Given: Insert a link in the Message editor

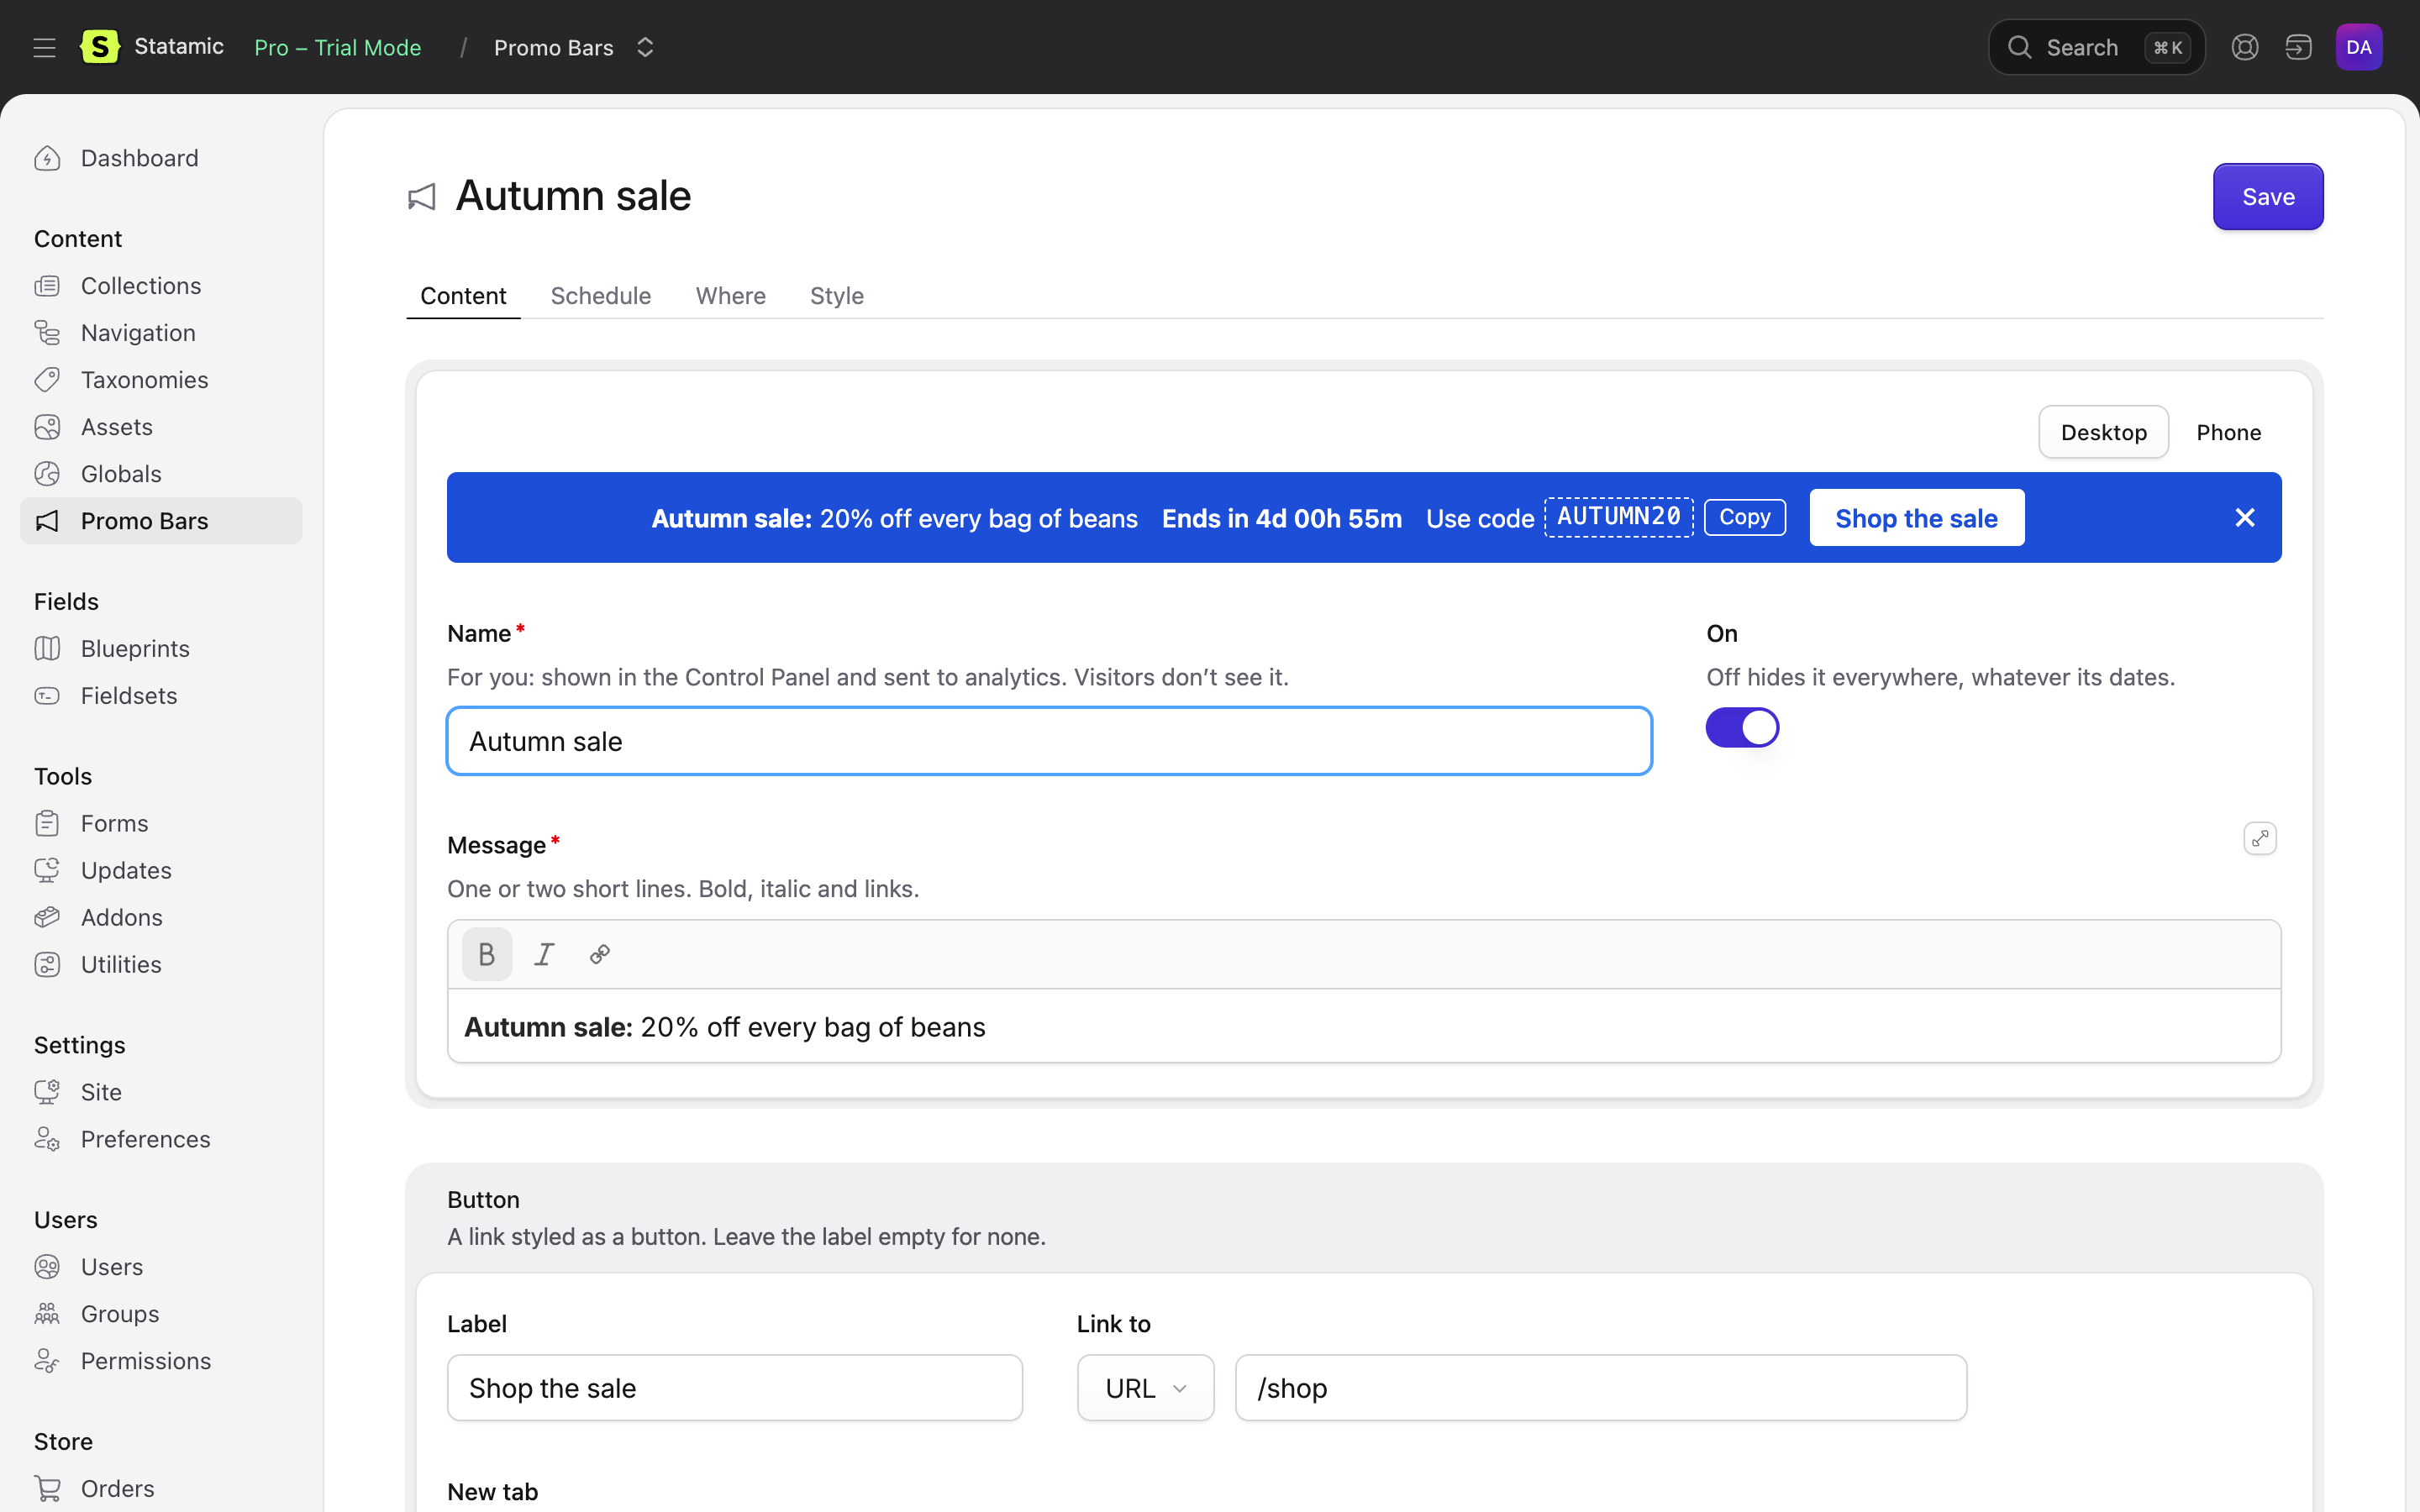Looking at the screenshot, I should 600,954.
